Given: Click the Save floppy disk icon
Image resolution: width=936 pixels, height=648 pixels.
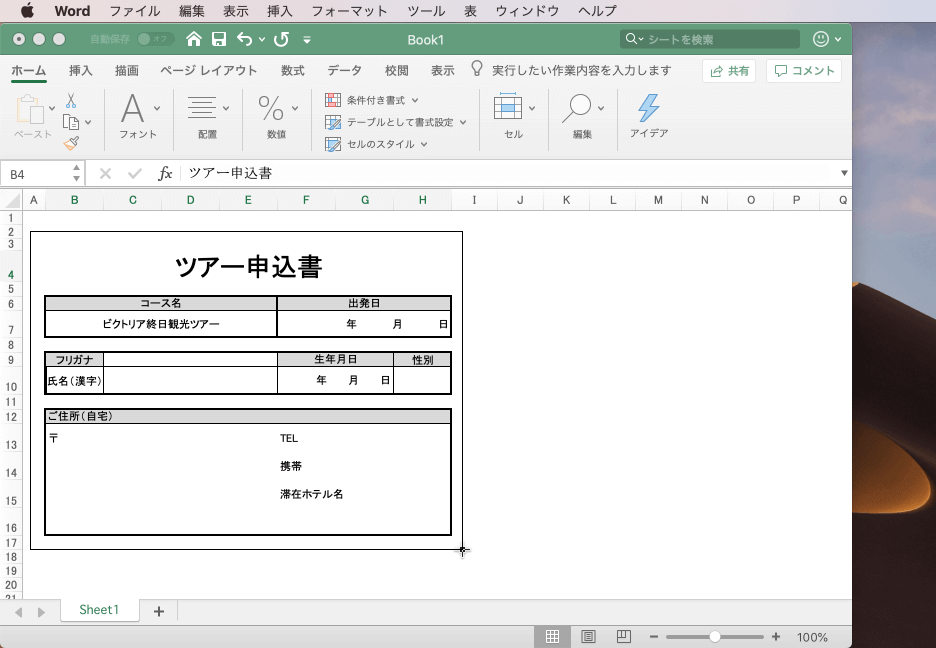Looking at the screenshot, I should point(218,39).
